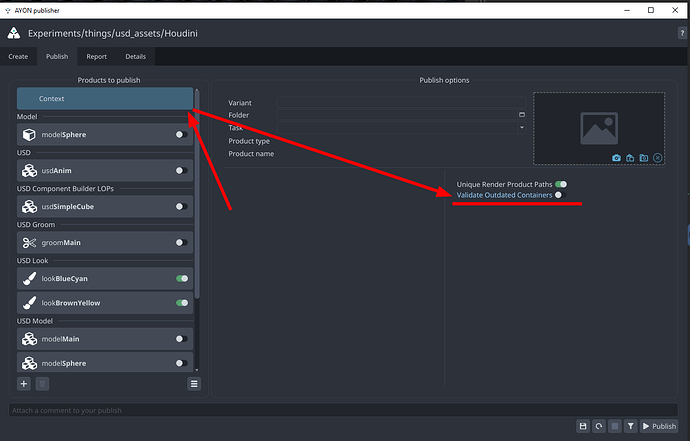Turn on Validate Outdated Containers
690x441 pixels.
click(561, 195)
